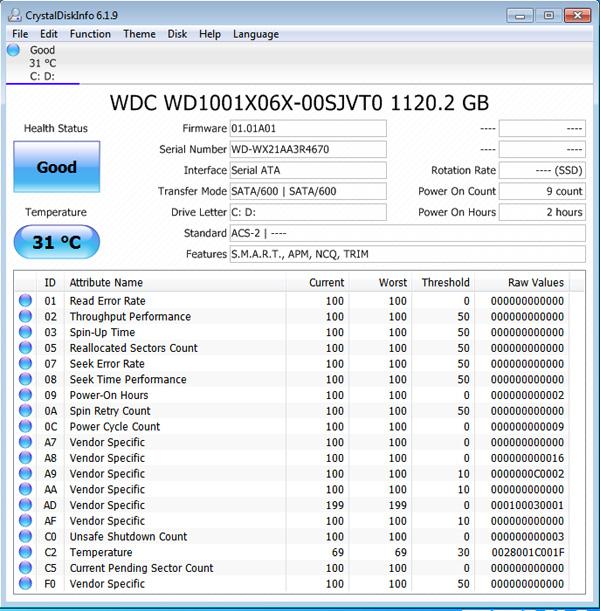
Task: Click status orb for A9 Vendor Specific
Action: pos(25,473)
